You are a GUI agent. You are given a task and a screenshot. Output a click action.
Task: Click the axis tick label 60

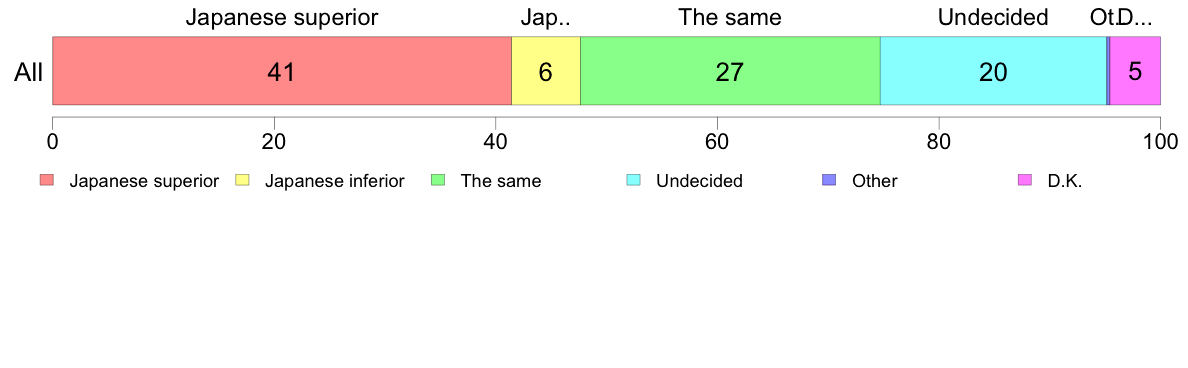[x=717, y=141]
